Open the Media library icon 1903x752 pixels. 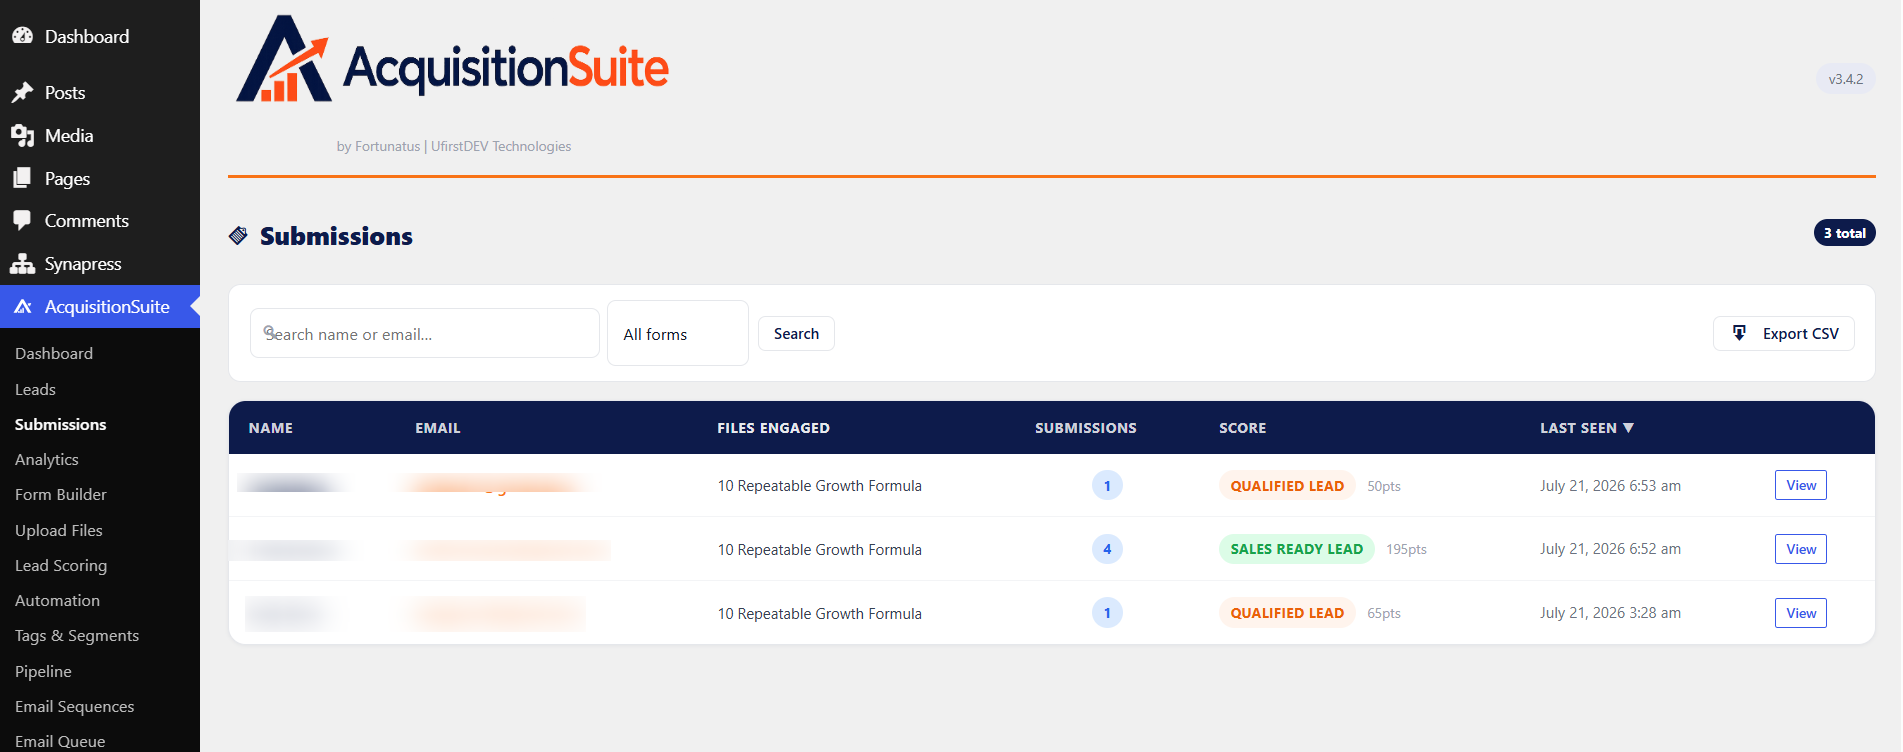[x=23, y=135]
